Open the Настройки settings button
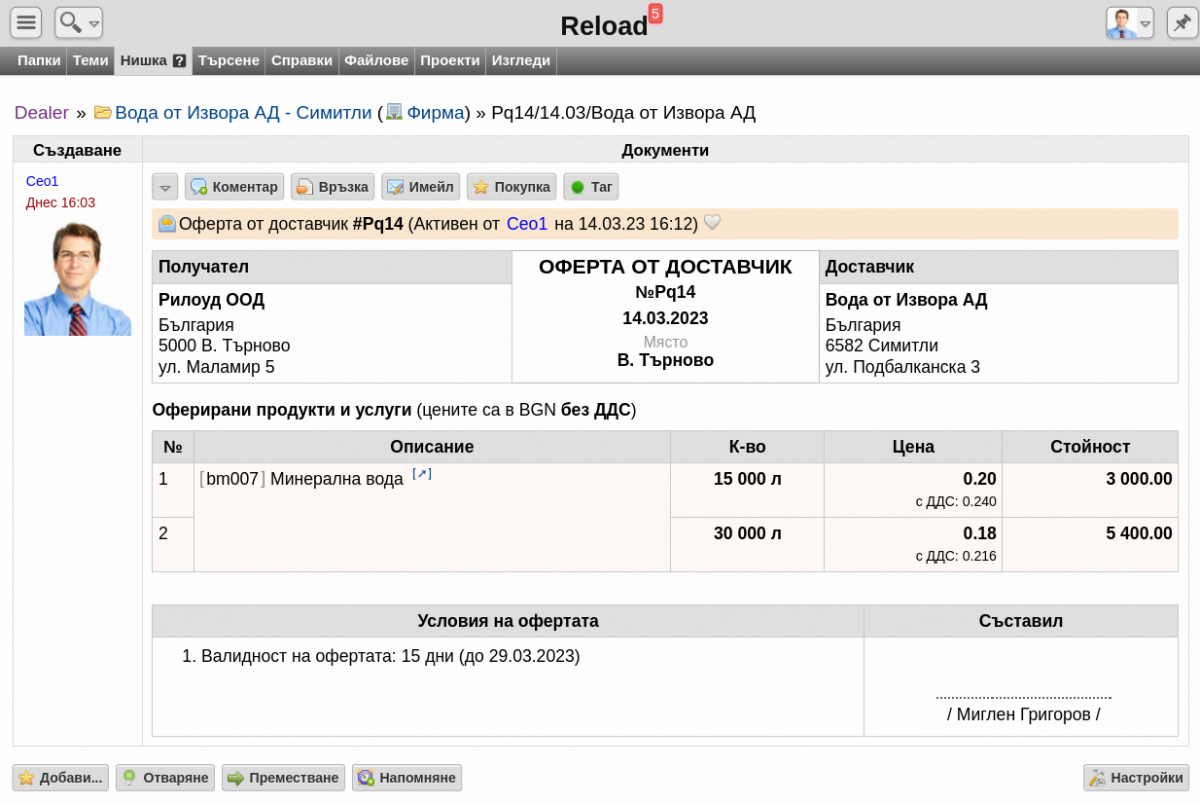Screen dimensions: 1200x804 (1136, 778)
